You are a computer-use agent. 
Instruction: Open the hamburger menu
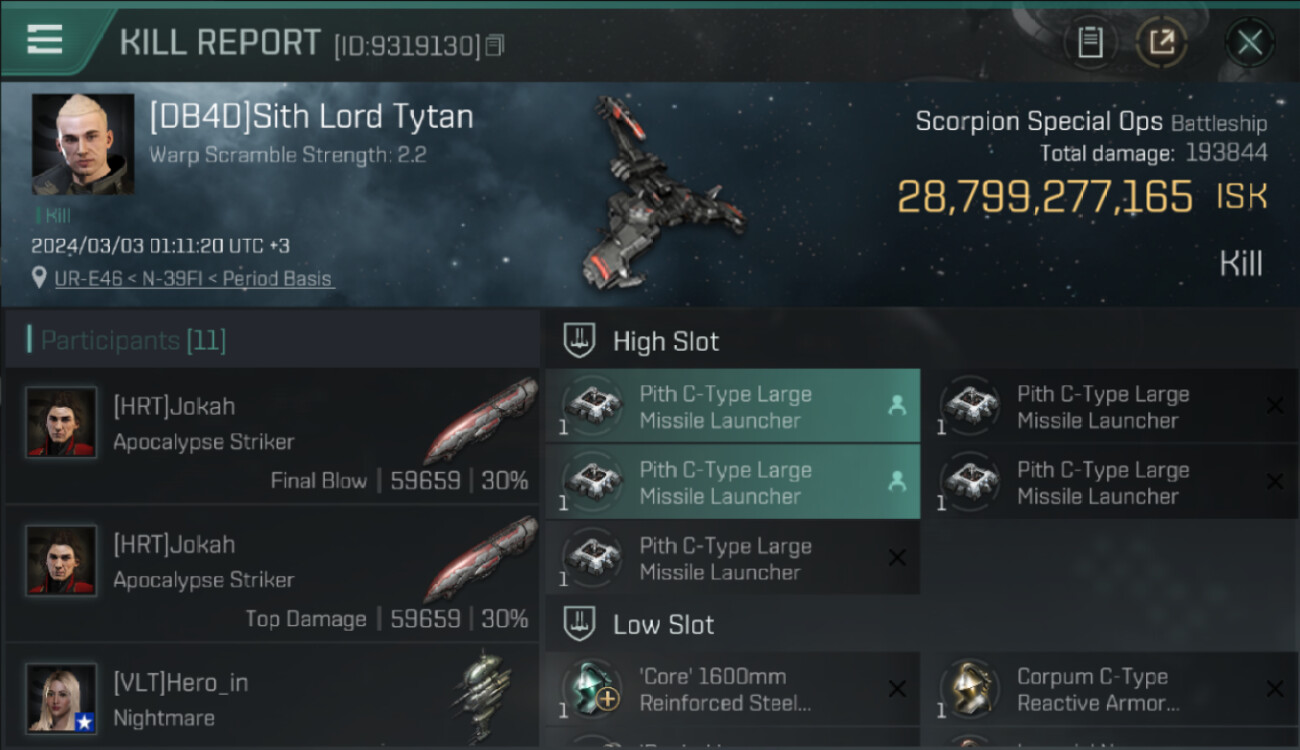(45, 40)
